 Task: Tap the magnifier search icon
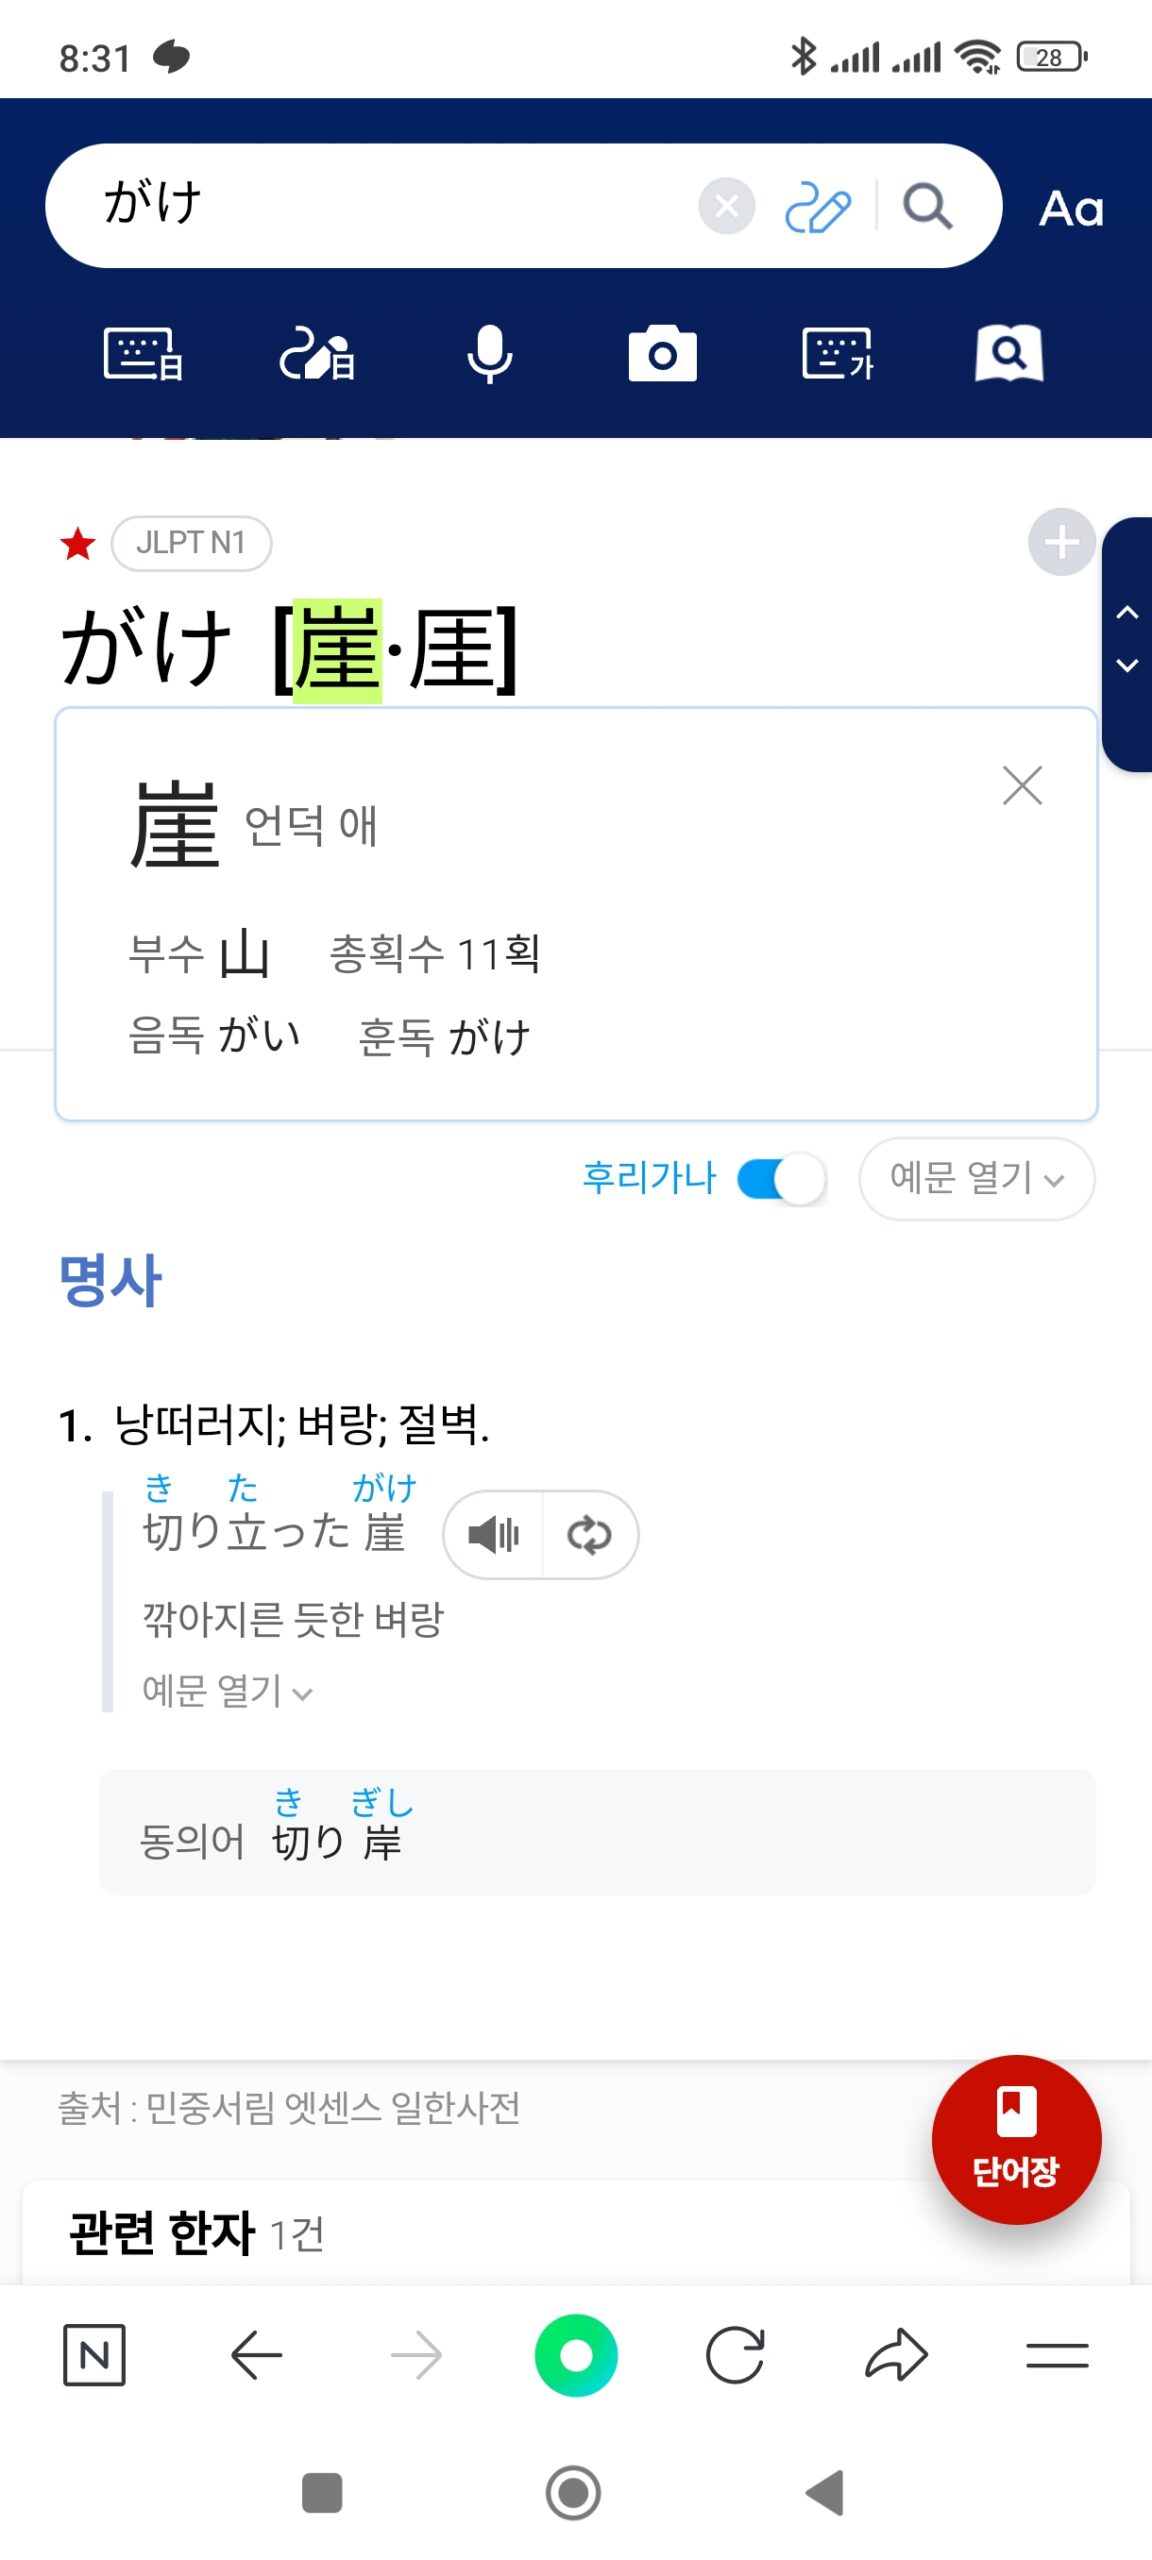927,207
